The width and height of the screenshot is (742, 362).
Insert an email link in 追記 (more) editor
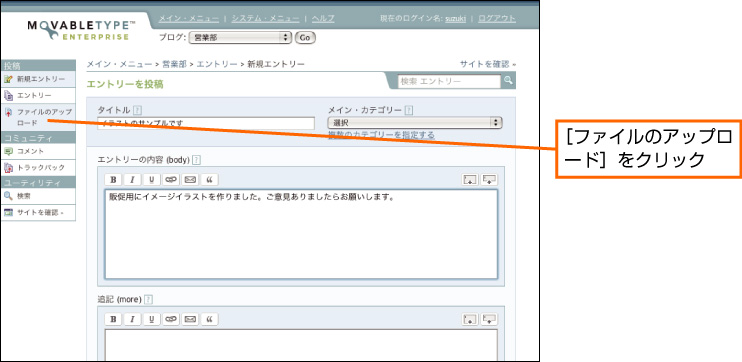[190, 319]
